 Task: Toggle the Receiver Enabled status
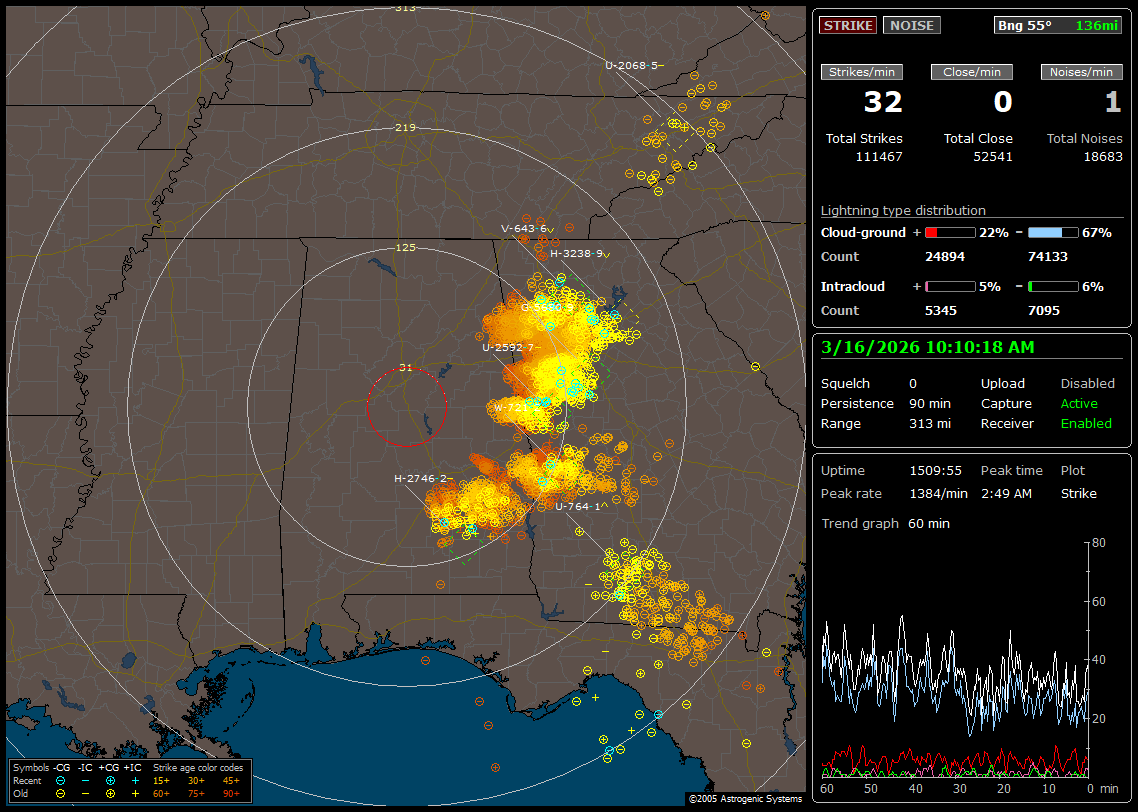1085,423
